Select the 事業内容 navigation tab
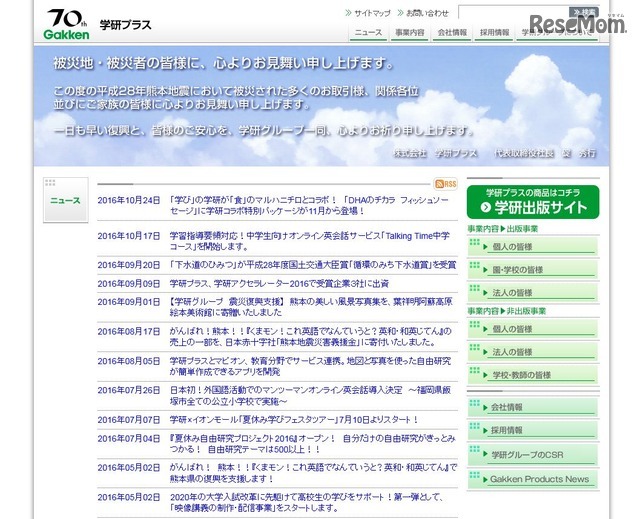Screen dimensions: 640x519 410,33
